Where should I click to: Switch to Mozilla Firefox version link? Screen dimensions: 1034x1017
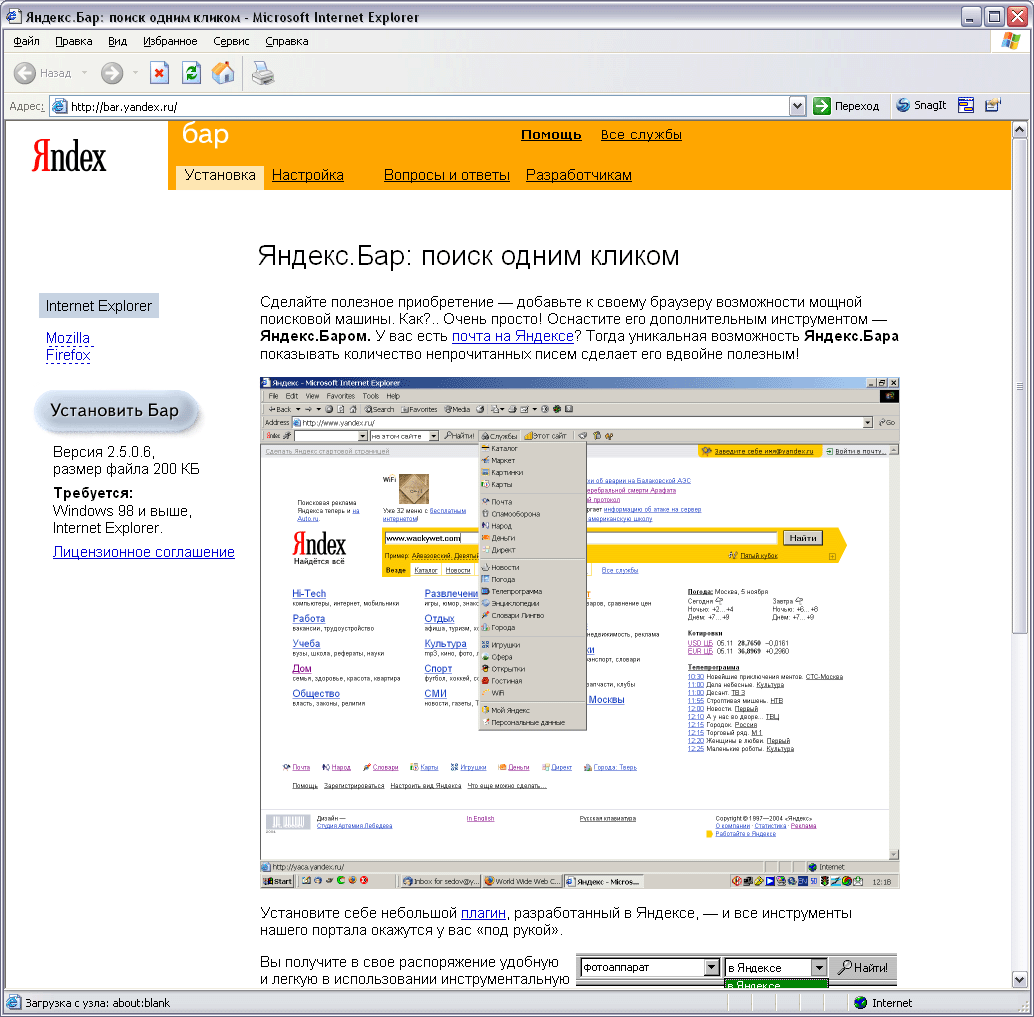coord(69,346)
